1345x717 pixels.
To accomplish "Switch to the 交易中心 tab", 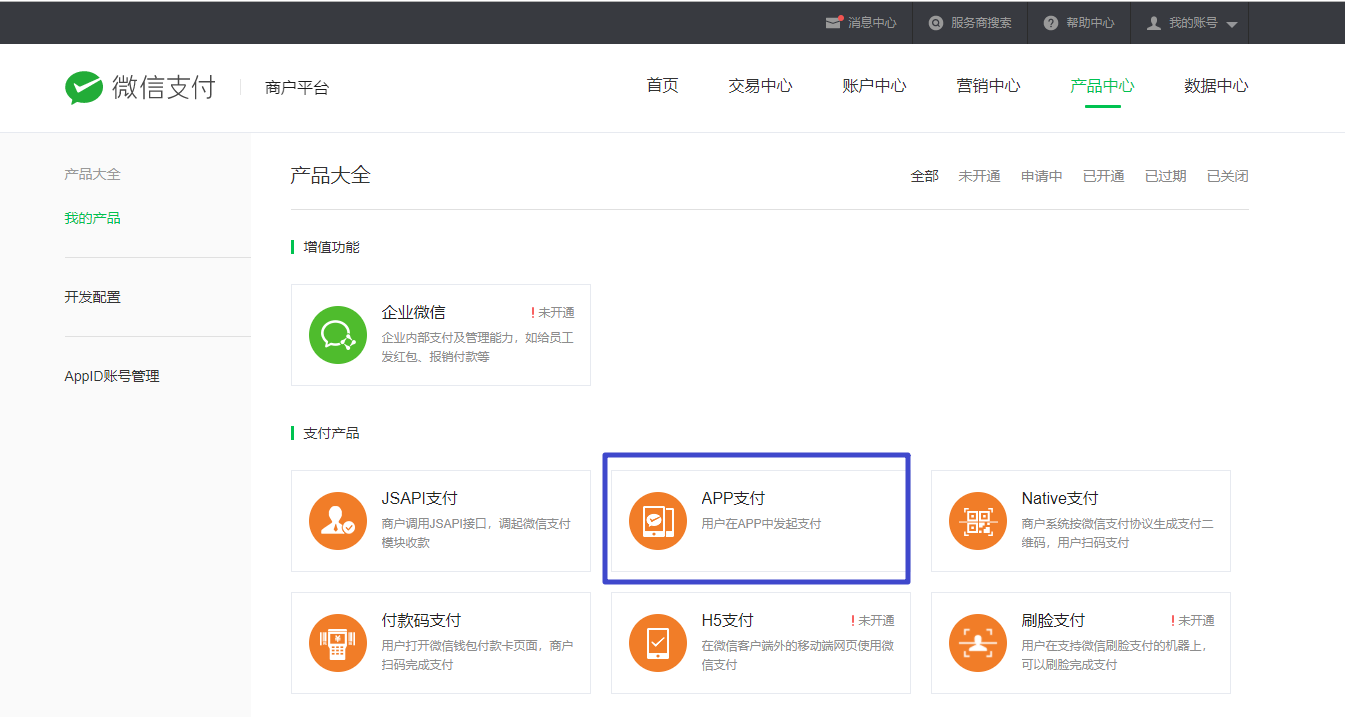I will (760, 86).
